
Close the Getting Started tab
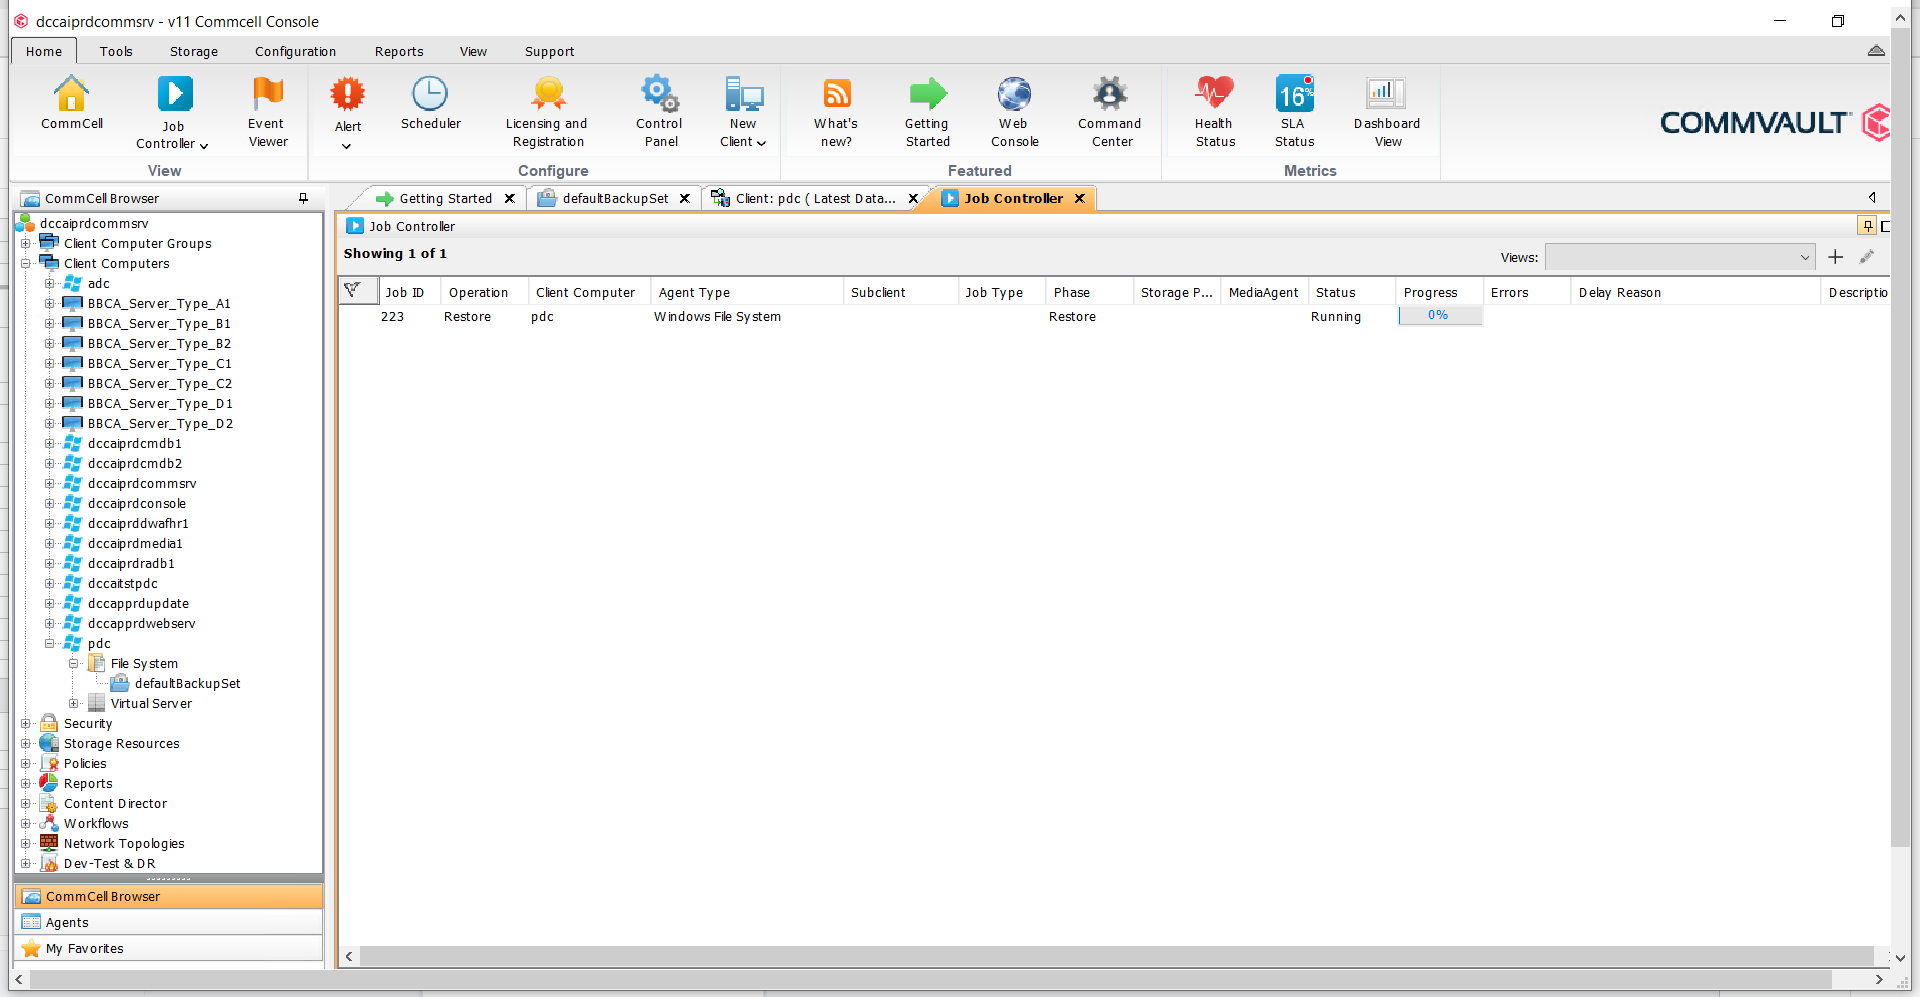[x=510, y=198]
